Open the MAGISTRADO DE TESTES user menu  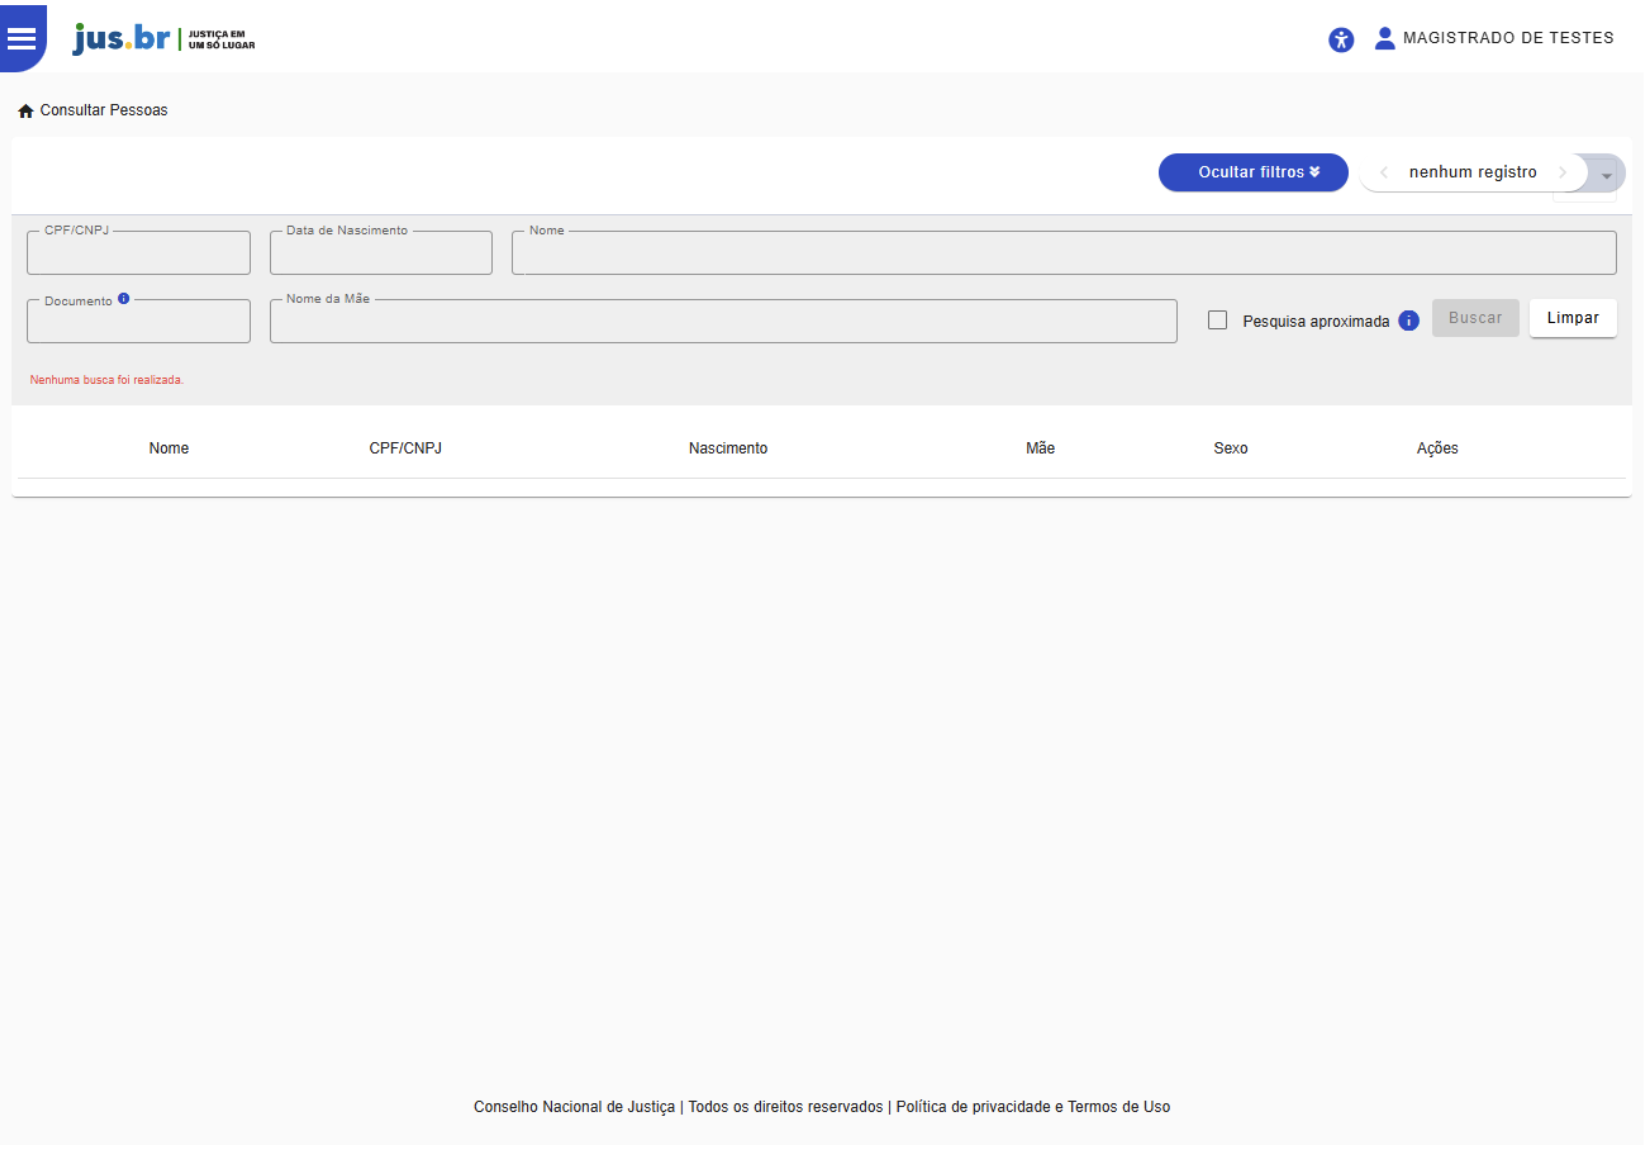1507,38
